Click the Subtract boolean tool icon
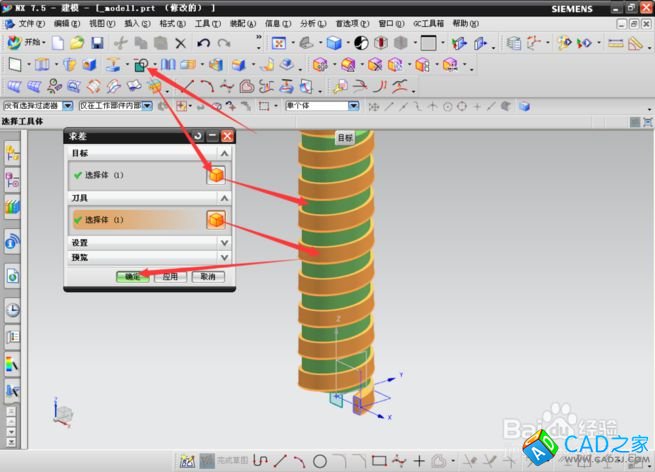Screen dimensions: 655x472 (141, 65)
